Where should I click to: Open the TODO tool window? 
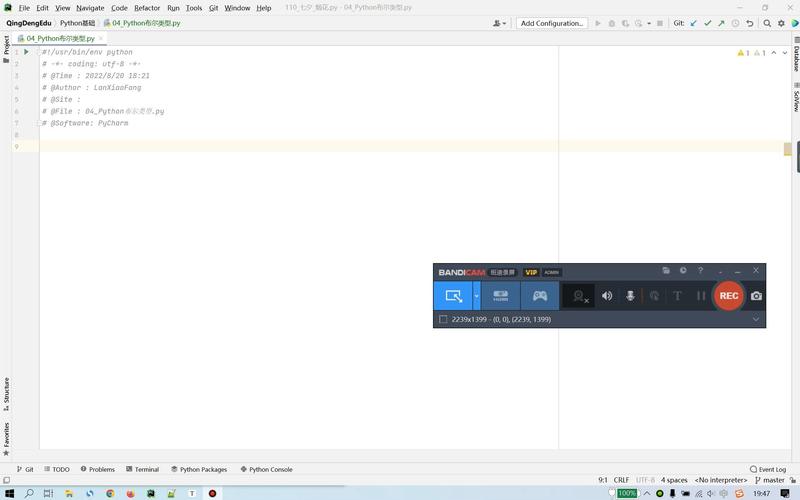coord(57,469)
